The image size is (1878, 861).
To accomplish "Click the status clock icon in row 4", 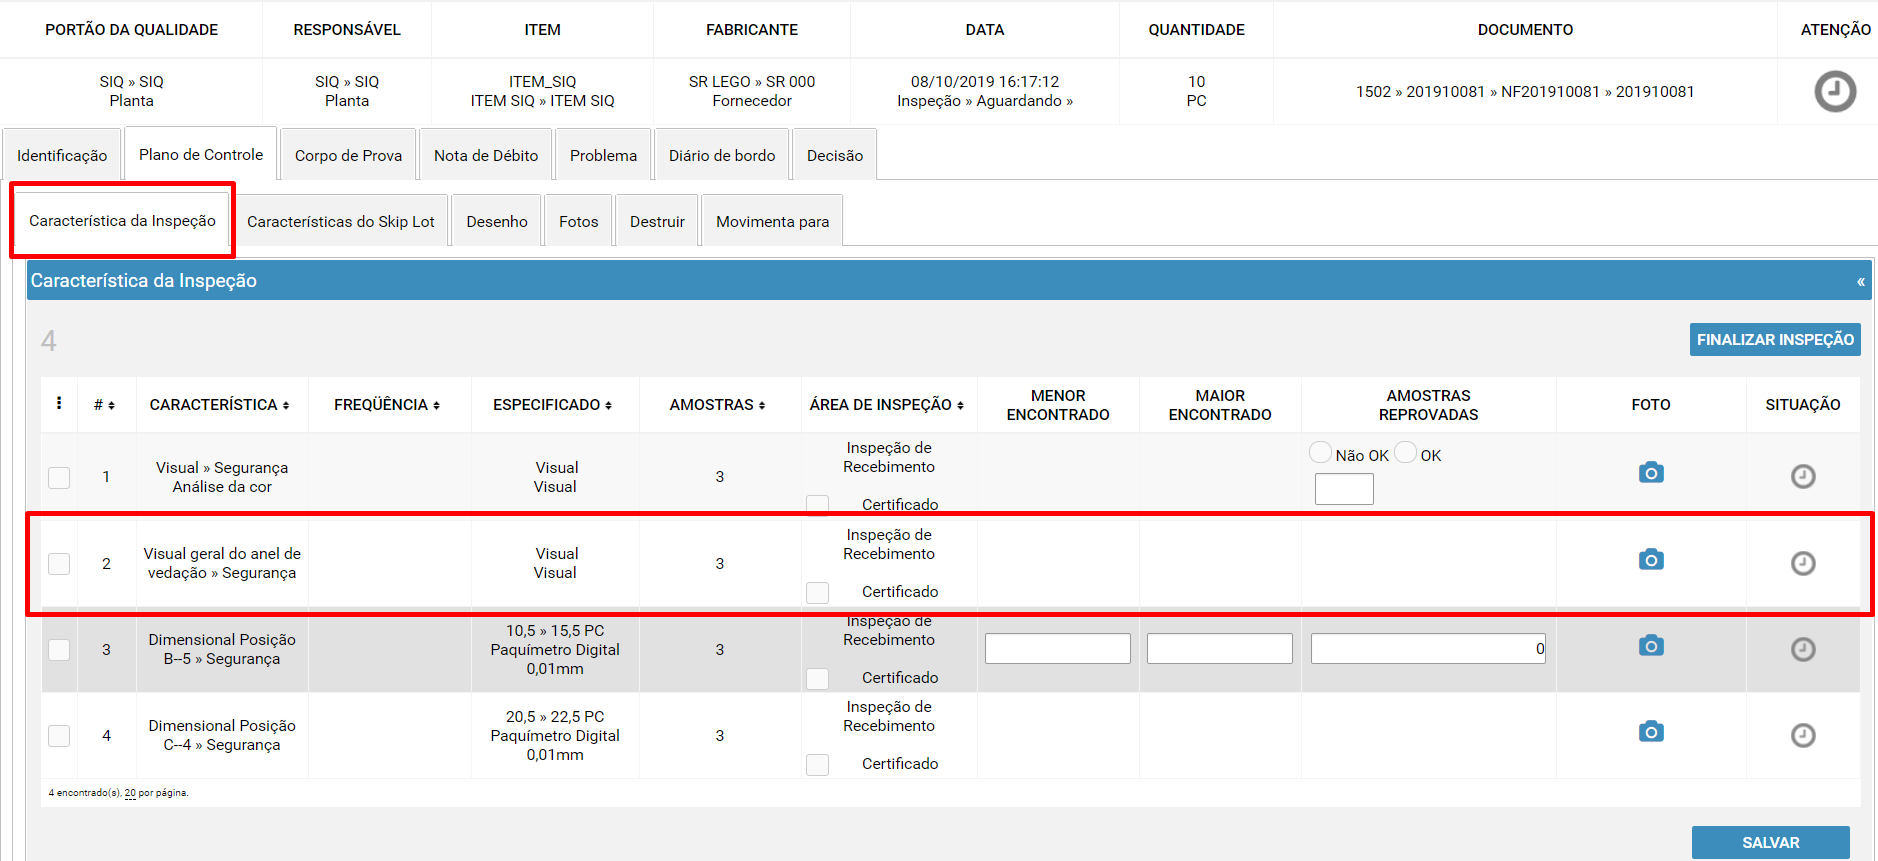I will pos(1803,735).
